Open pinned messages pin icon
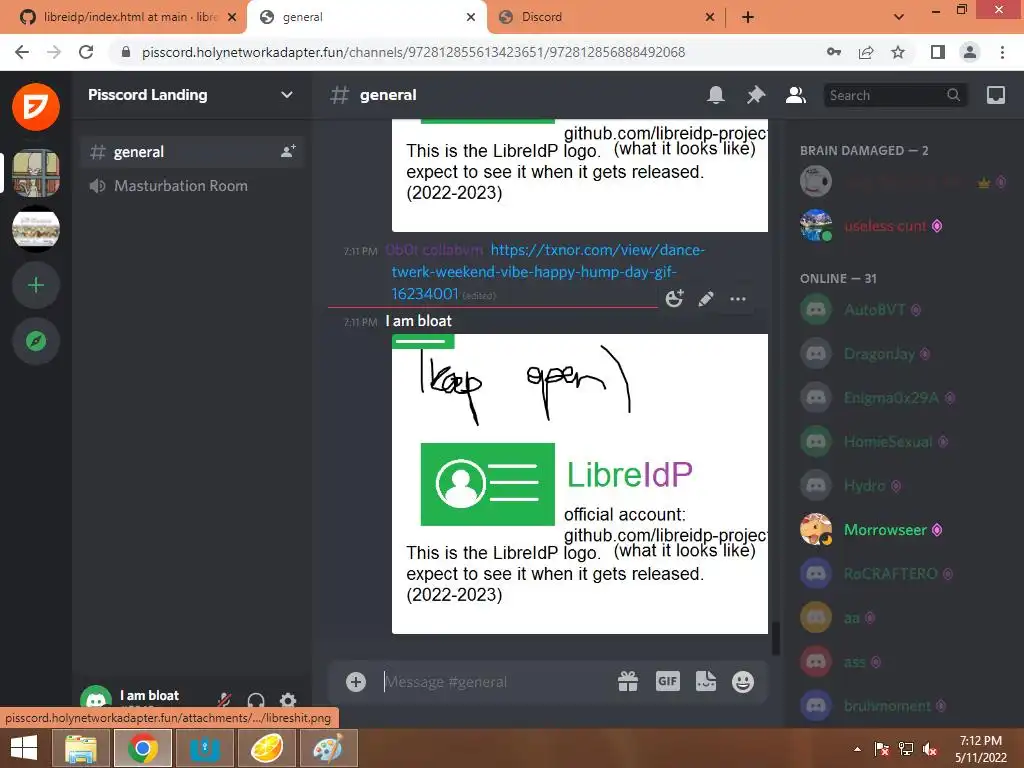Viewport: 1024px width, 768px height. click(756, 95)
